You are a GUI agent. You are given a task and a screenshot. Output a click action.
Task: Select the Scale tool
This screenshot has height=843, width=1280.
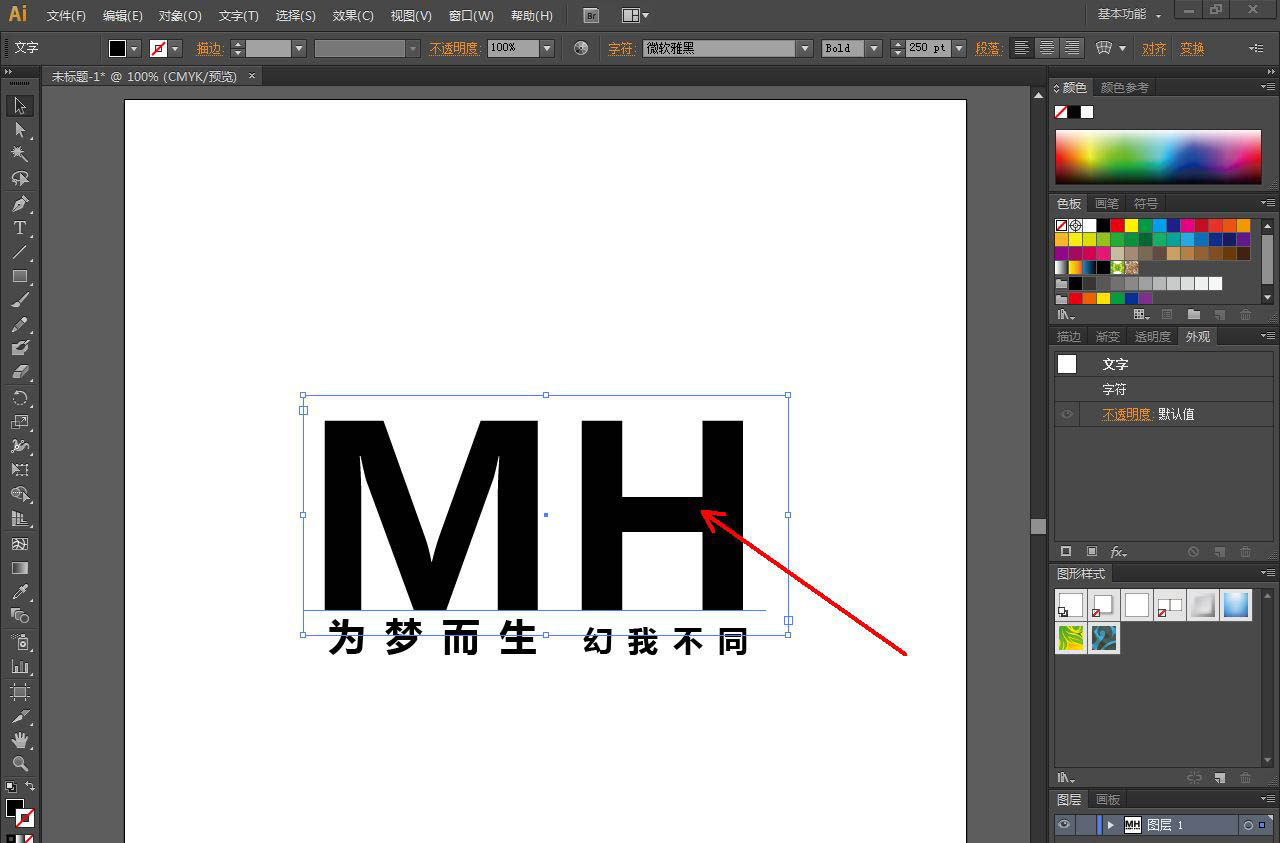(20, 422)
